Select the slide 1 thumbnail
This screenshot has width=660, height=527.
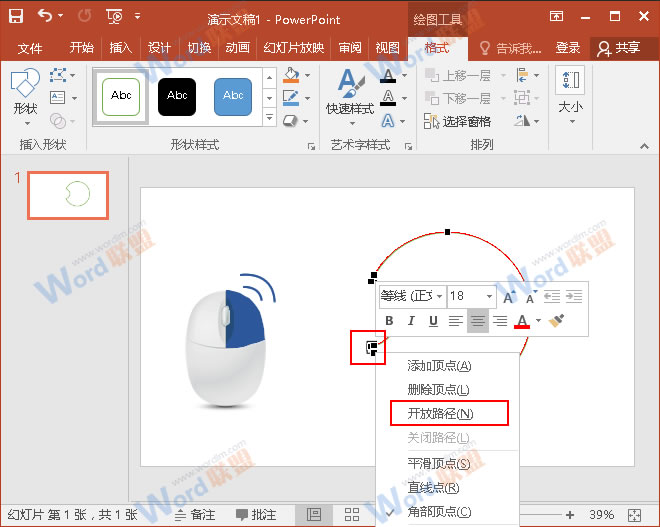(67, 194)
